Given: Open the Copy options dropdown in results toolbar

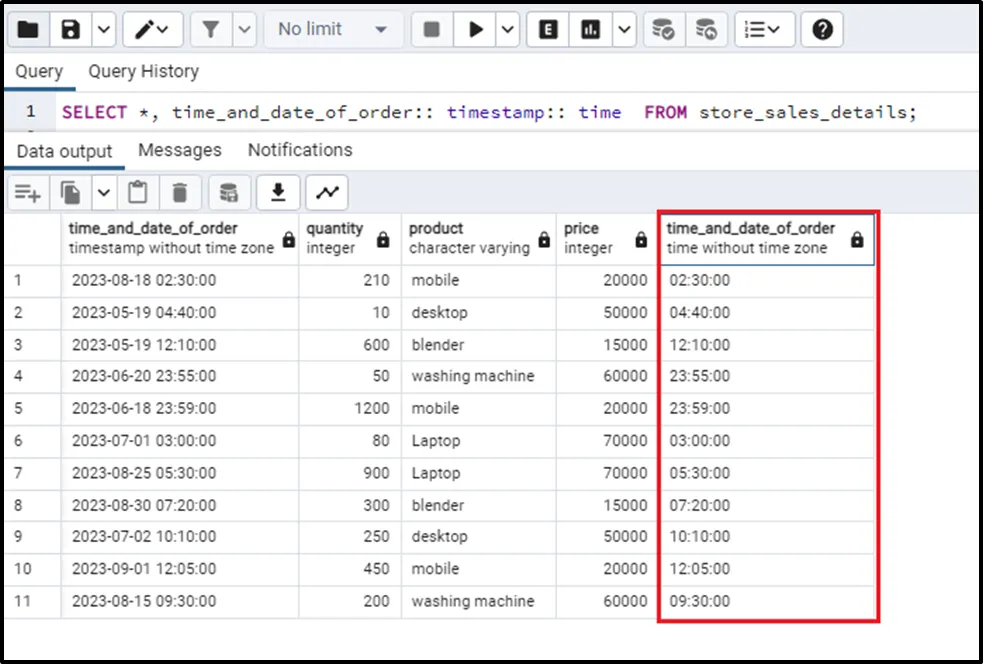Looking at the screenshot, I should click(x=104, y=192).
